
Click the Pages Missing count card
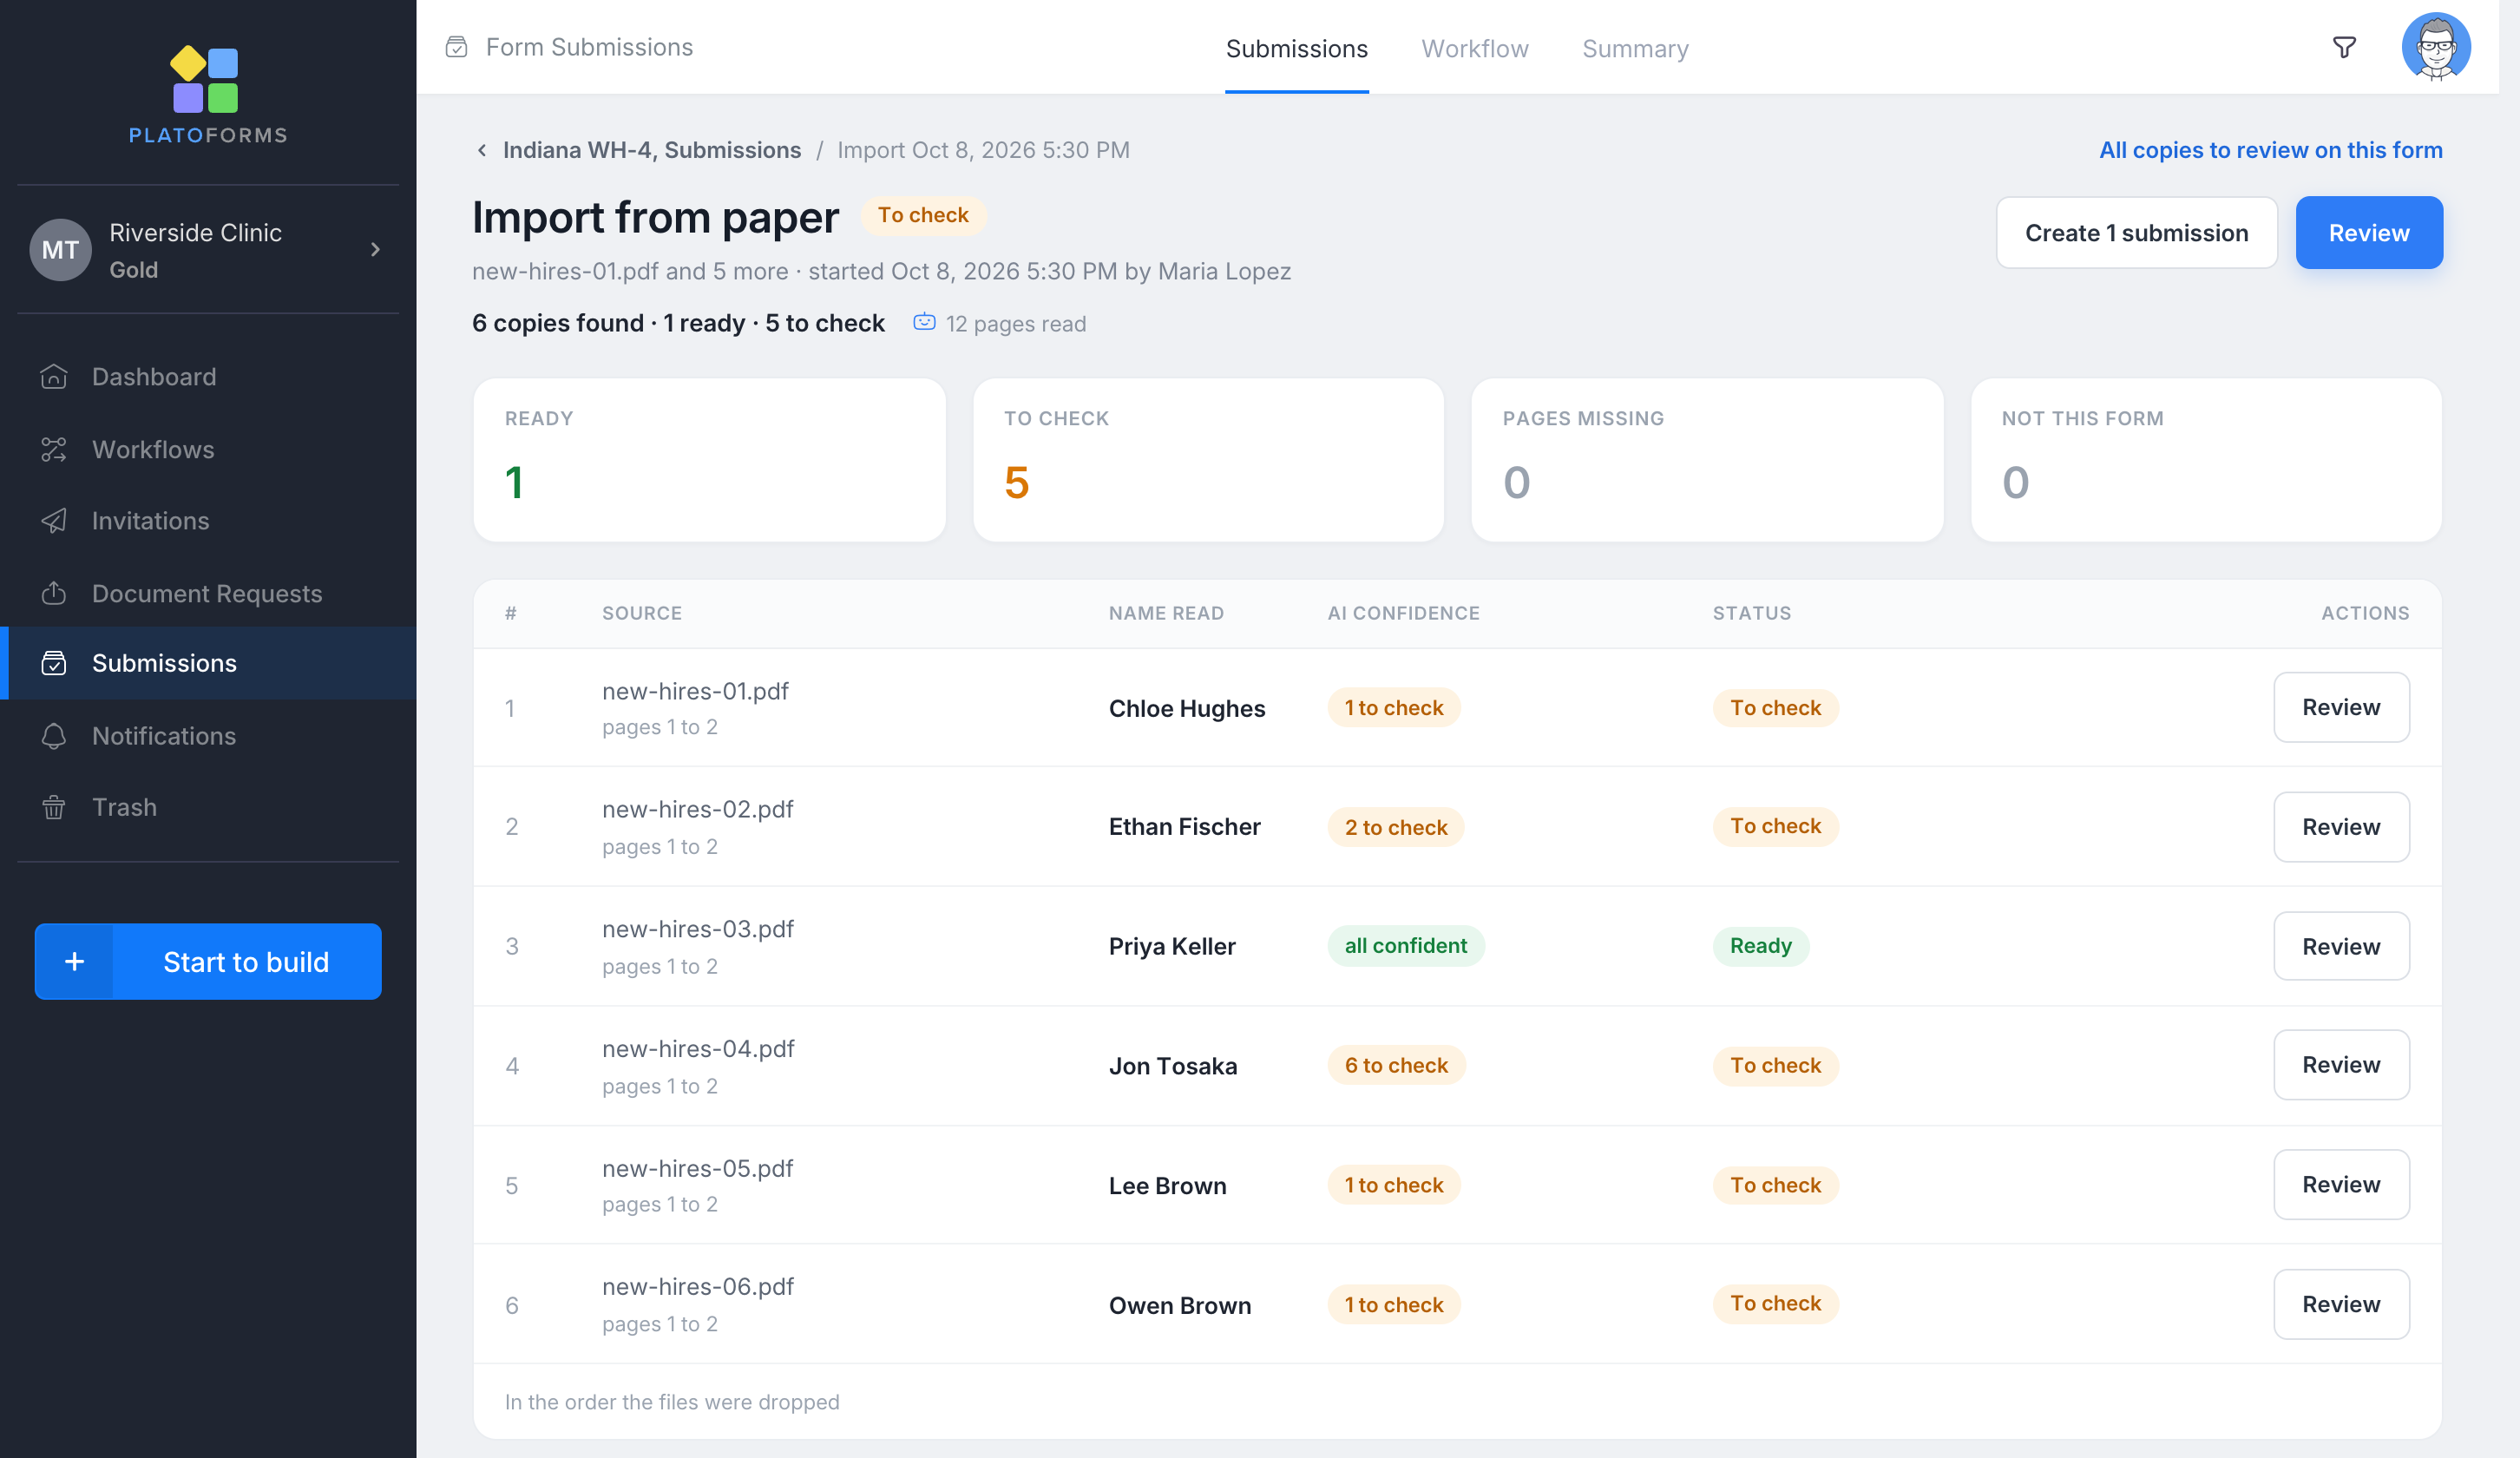click(1707, 460)
